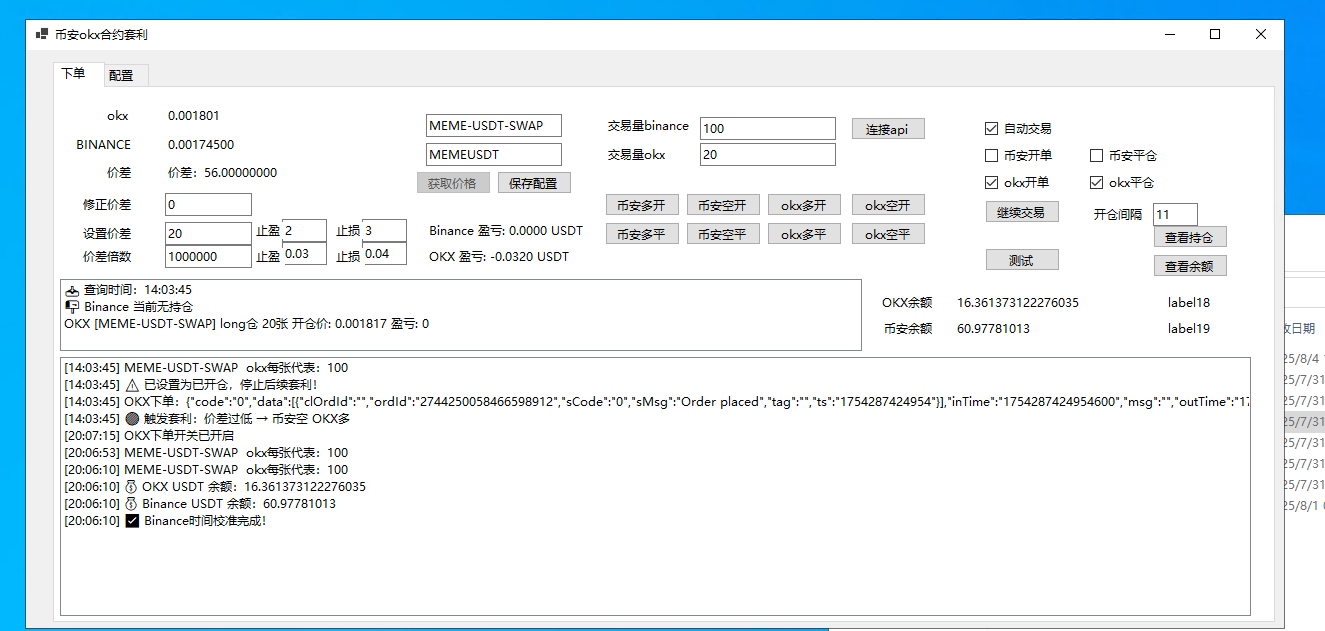Focus the MEME-USDT-SWAP symbol field
The width and height of the screenshot is (1325, 631).
pyautogui.click(x=494, y=126)
